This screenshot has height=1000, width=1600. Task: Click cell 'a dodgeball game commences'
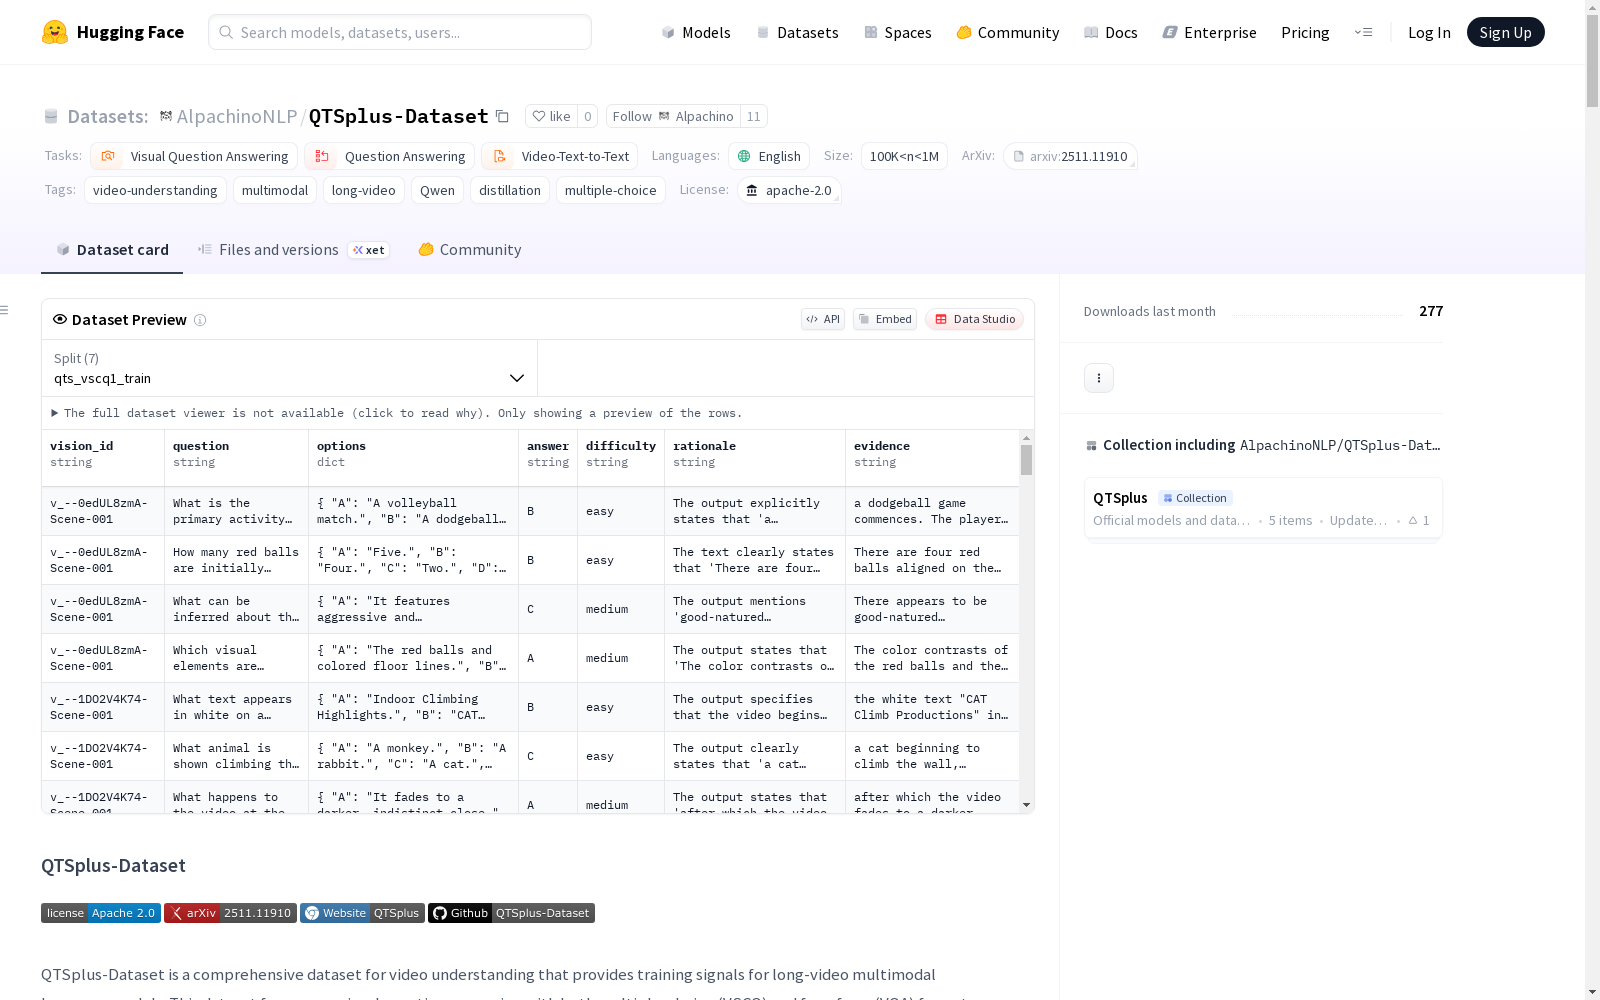pos(932,511)
